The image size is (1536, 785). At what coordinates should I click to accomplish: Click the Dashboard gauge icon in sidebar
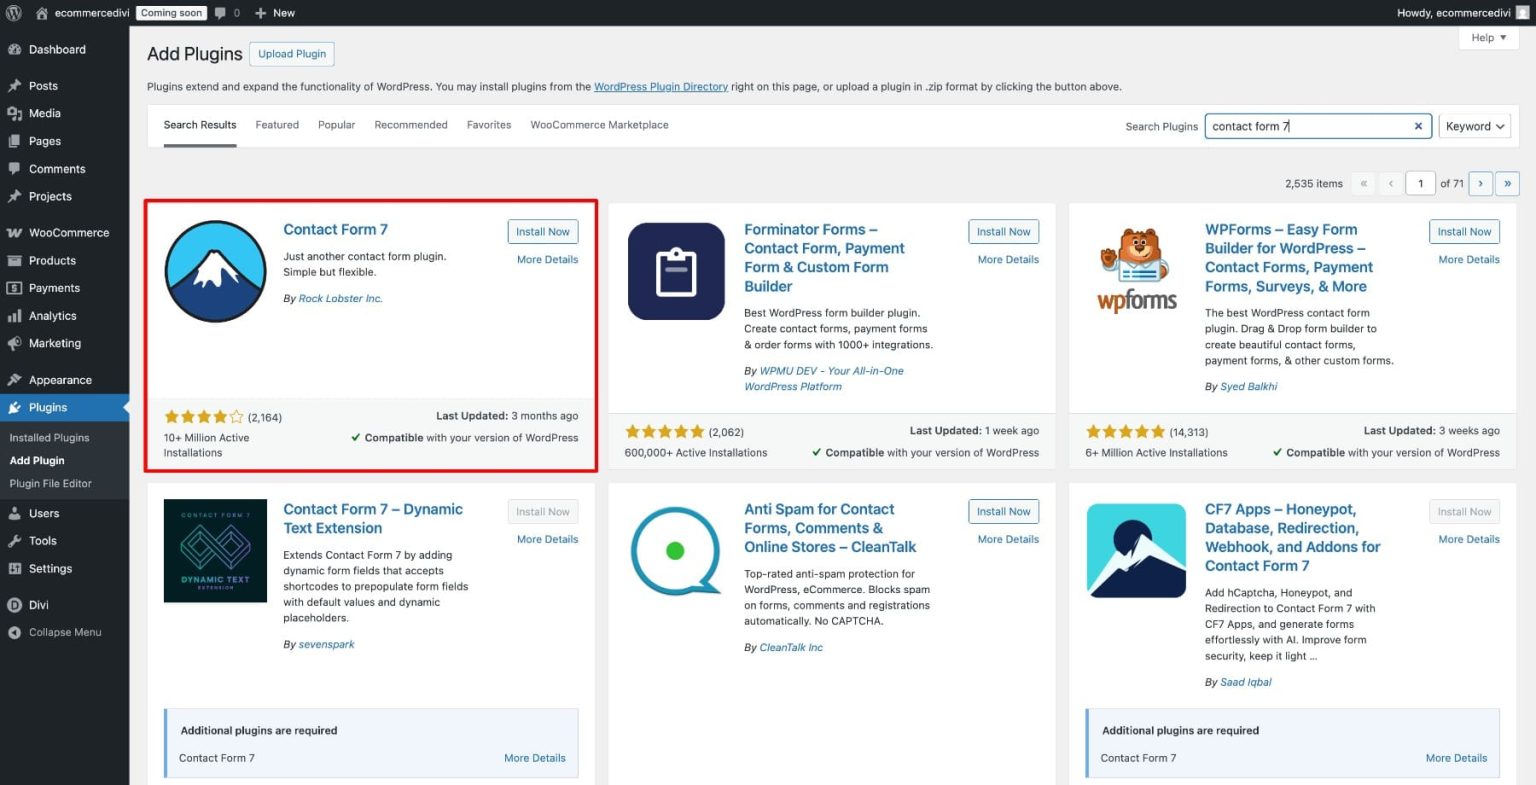click(x=14, y=50)
